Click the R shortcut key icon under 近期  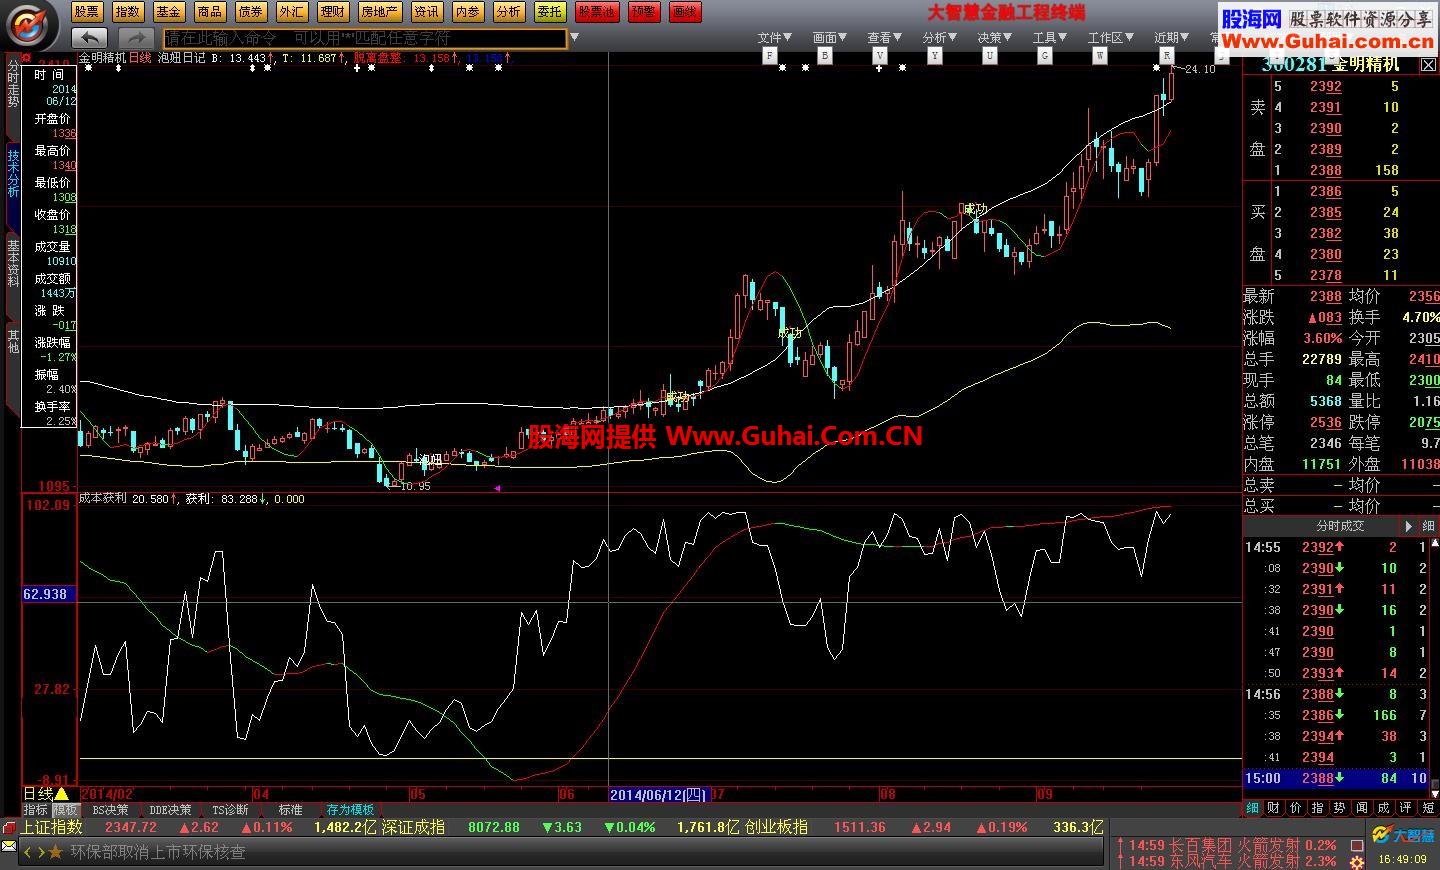(1166, 56)
